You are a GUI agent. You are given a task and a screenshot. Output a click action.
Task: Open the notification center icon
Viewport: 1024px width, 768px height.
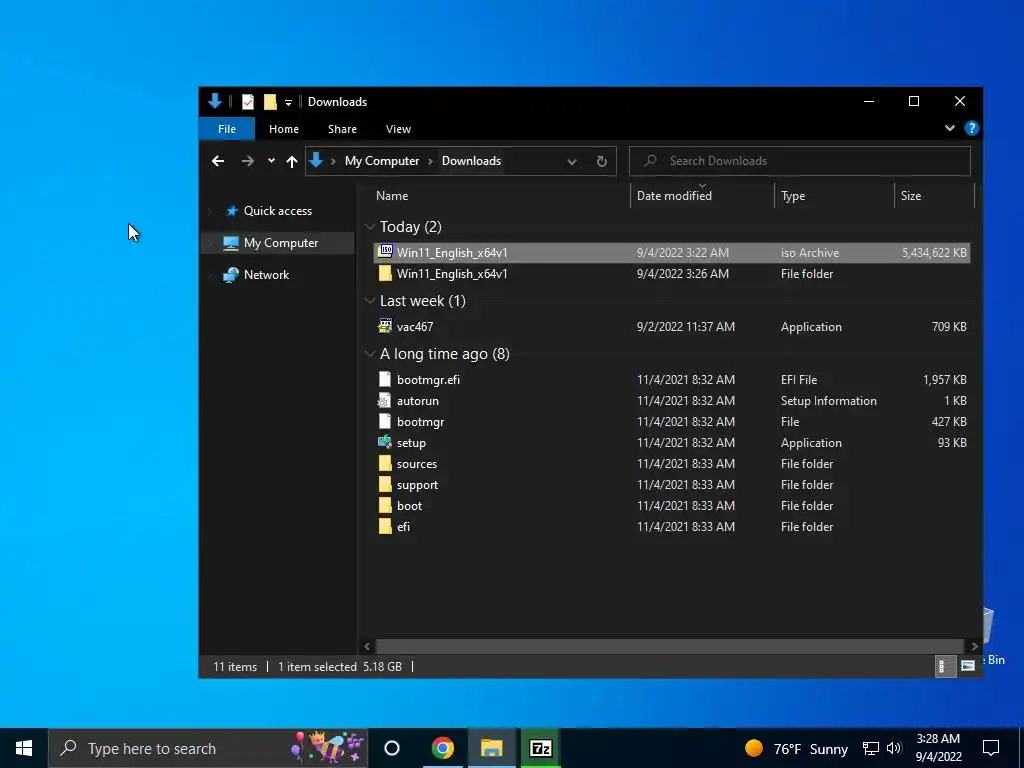click(x=991, y=748)
